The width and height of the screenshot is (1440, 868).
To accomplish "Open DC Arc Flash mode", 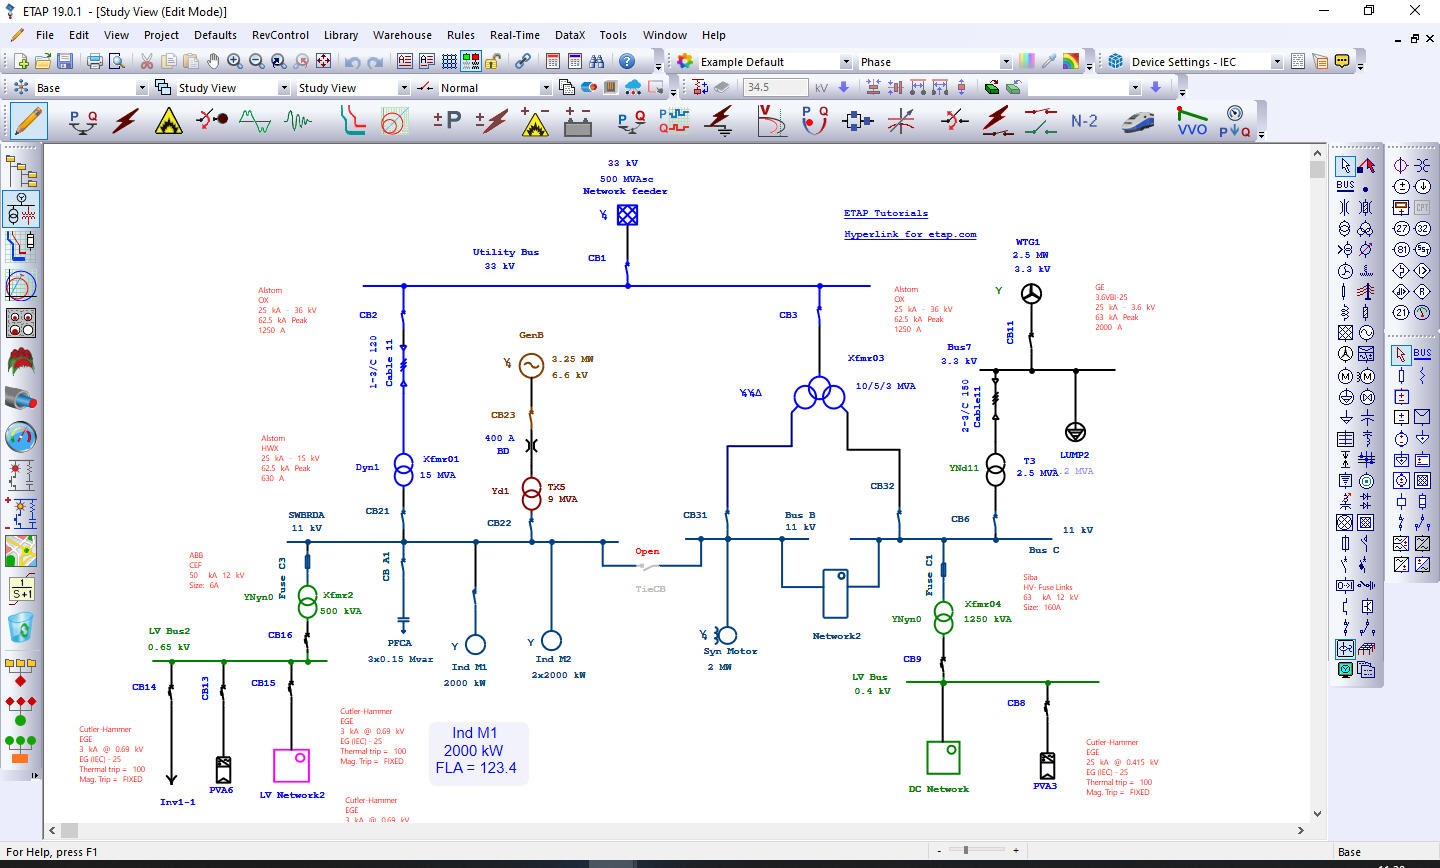I will [x=535, y=121].
